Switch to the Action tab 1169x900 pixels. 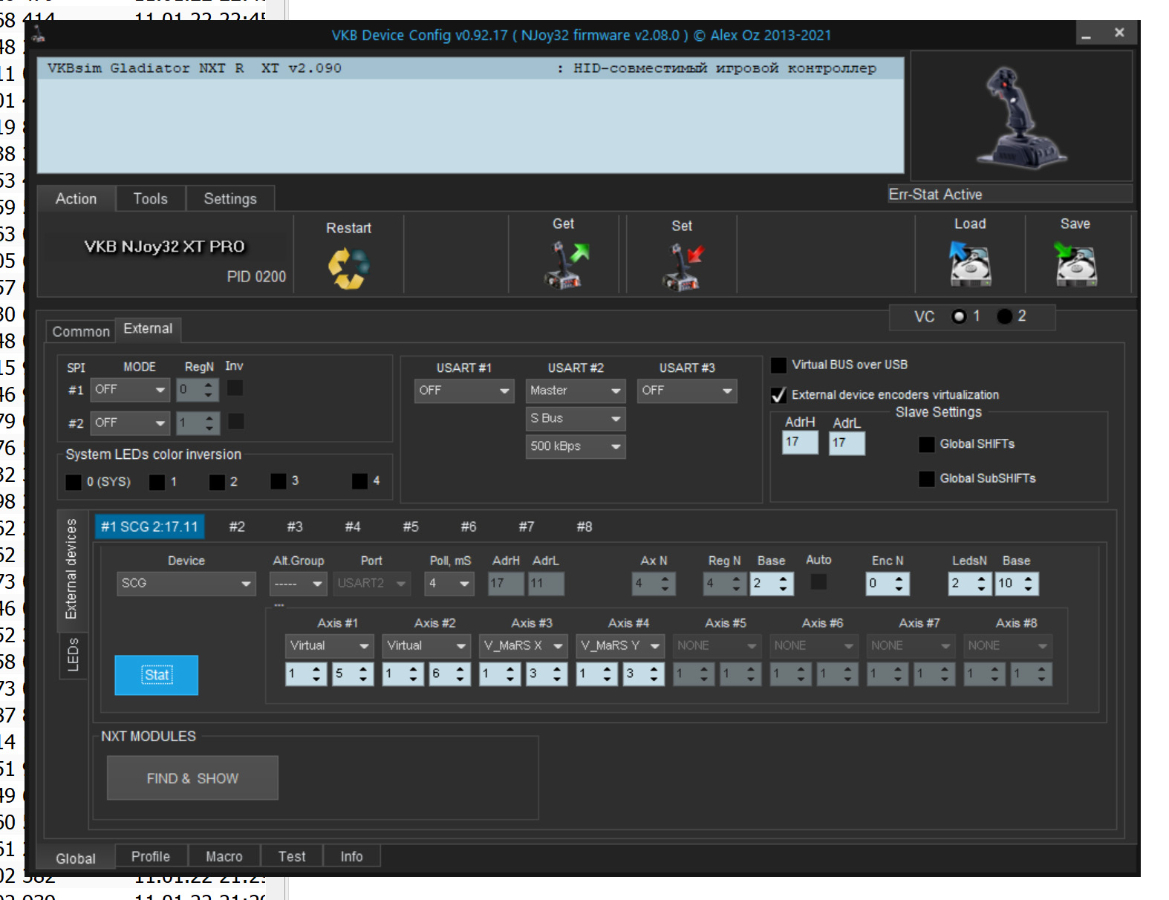(76, 199)
